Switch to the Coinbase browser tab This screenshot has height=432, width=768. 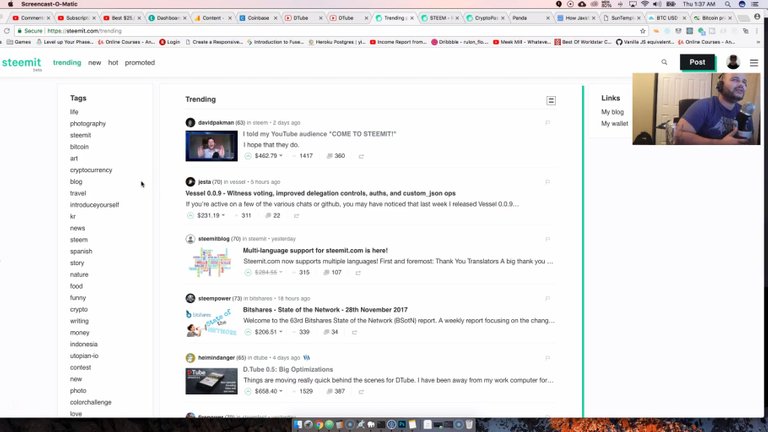264,18
